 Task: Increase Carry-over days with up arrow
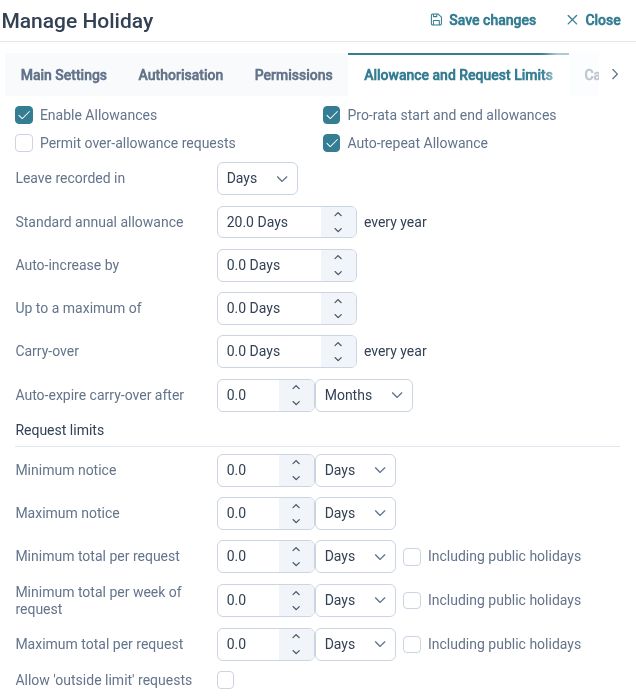coord(338,344)
